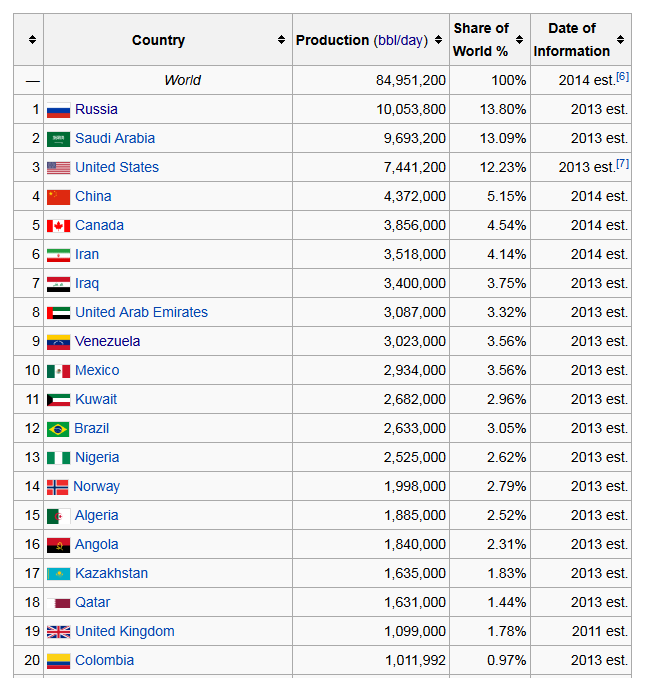
Task: Click the Brazil flag icon
Action: point(58,429)
